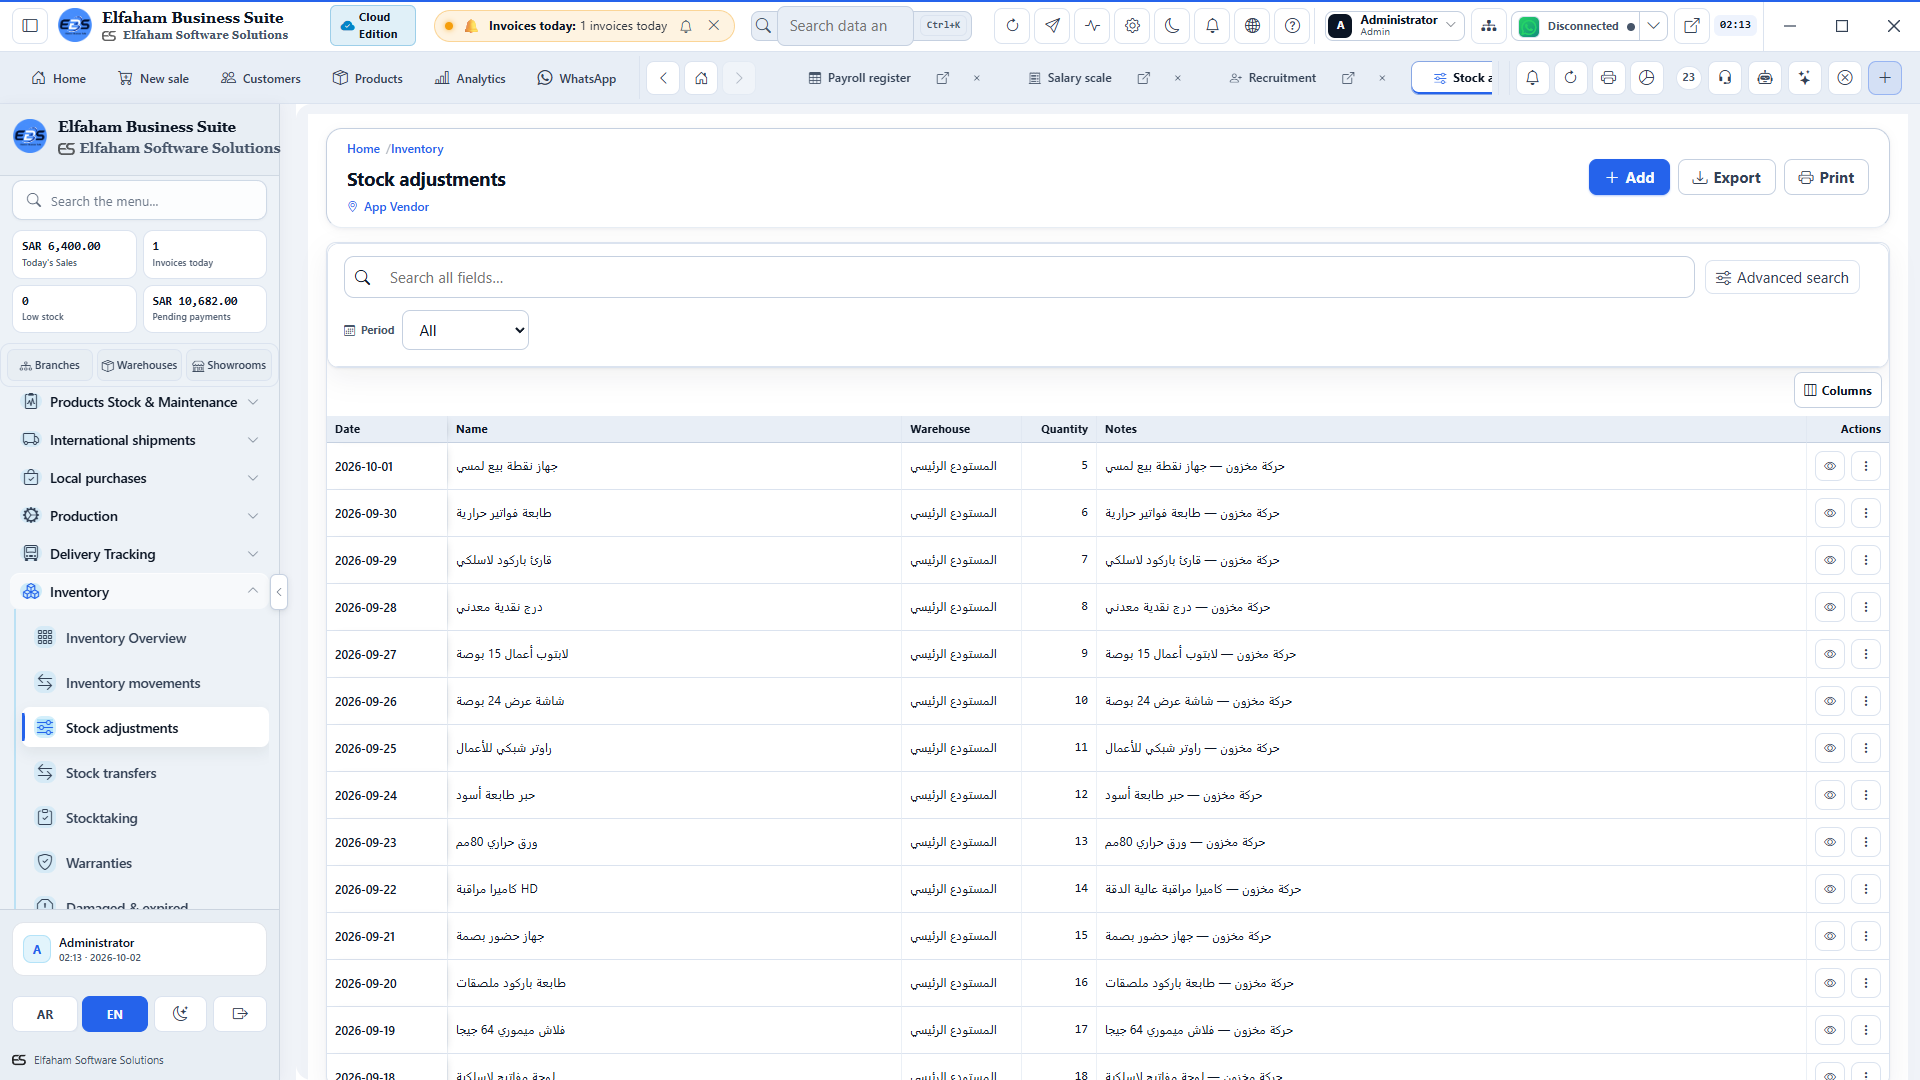Collapse the Inventory menu section

(x=141, y=592)
